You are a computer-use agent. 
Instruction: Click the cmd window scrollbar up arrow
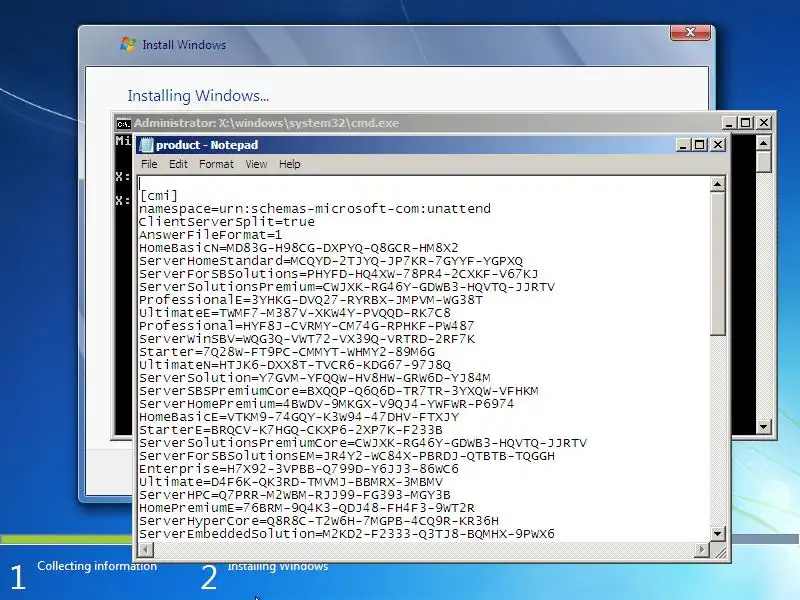pos(763,143)
